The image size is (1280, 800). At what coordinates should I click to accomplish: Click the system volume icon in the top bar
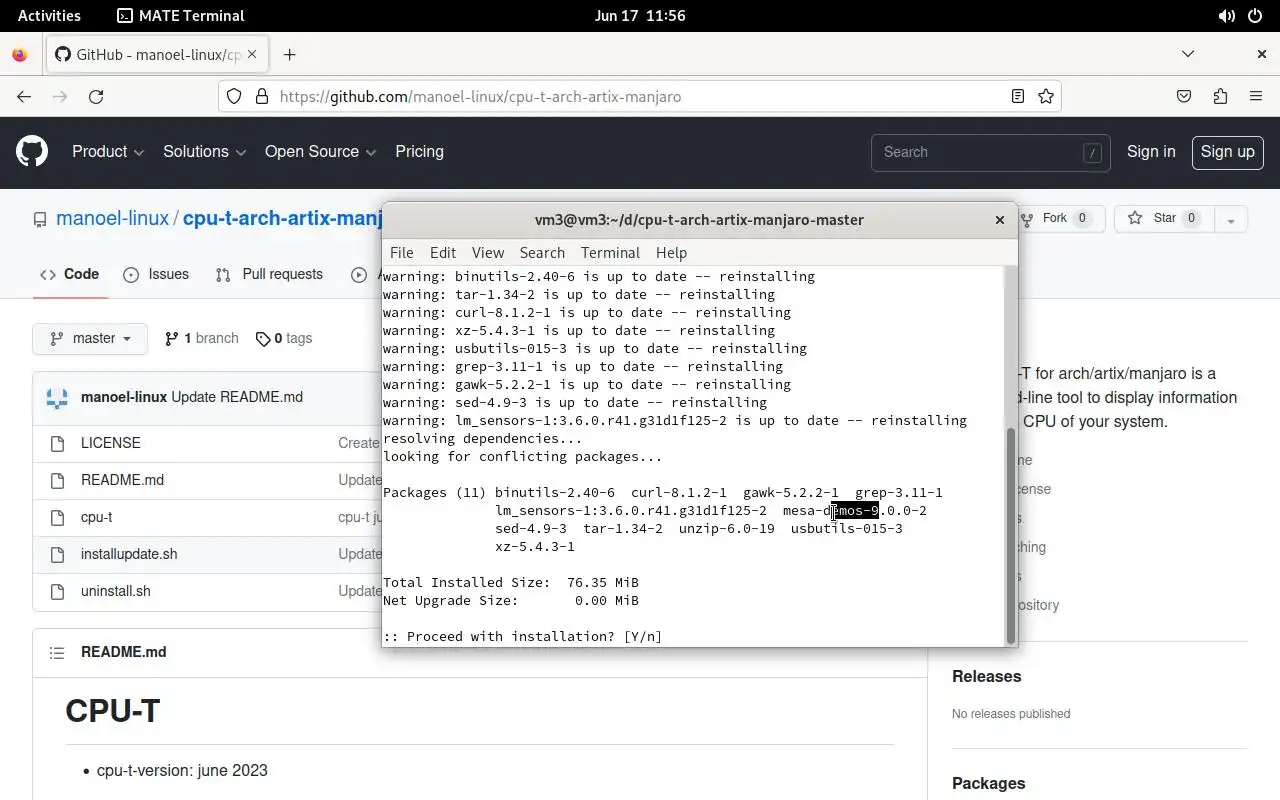1226,16
